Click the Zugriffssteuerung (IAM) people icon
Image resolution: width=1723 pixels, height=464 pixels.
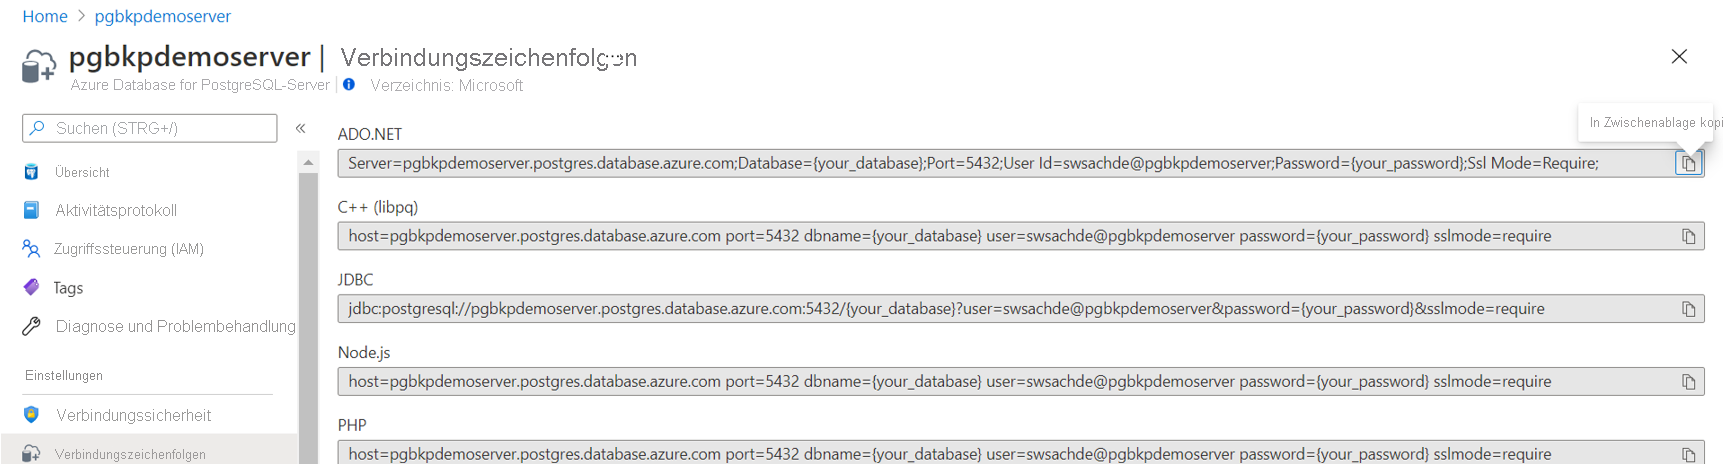32,248
